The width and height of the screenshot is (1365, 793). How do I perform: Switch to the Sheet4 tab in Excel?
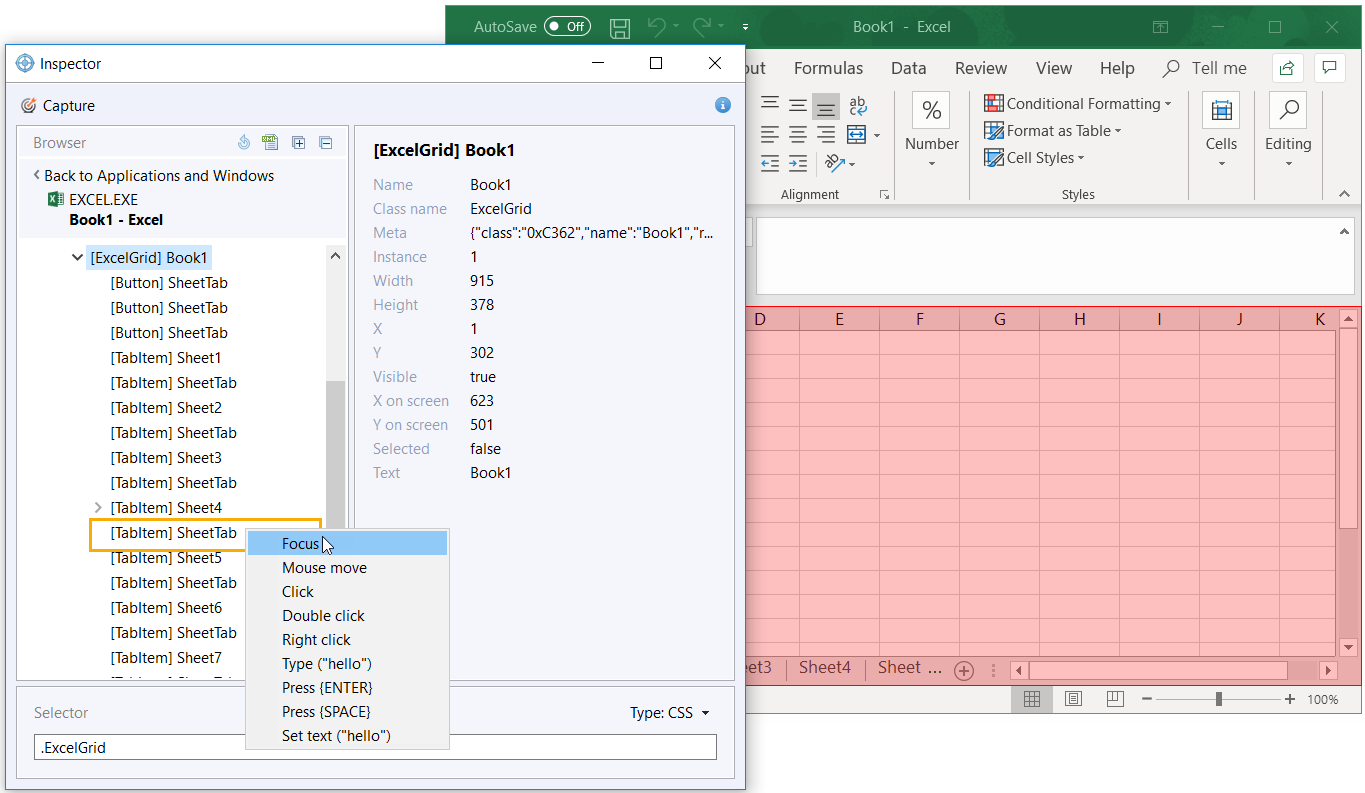[825, 668]
